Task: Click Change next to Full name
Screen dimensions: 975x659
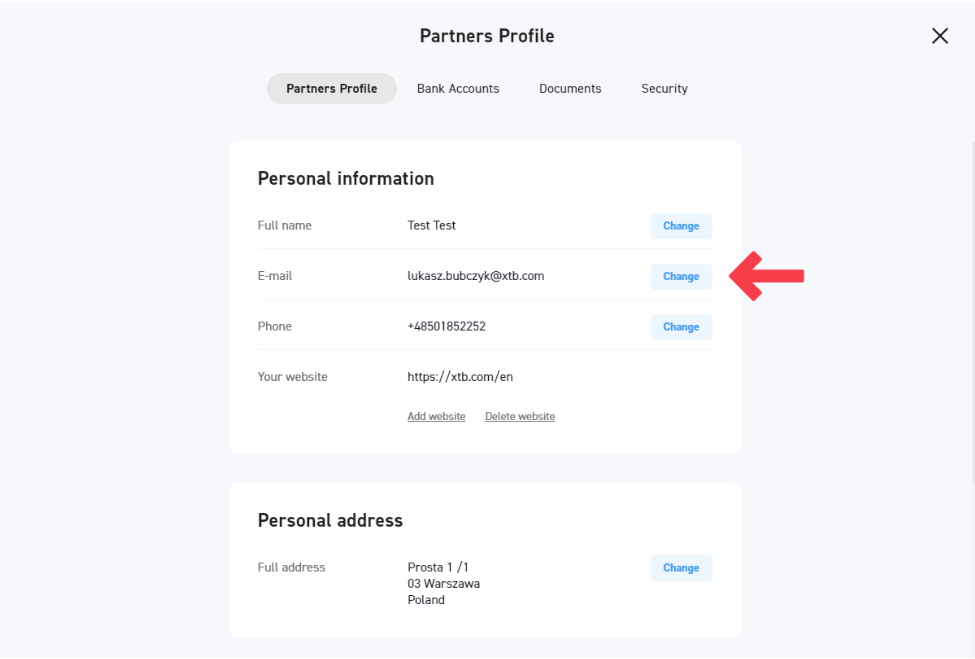Action: 681,226
